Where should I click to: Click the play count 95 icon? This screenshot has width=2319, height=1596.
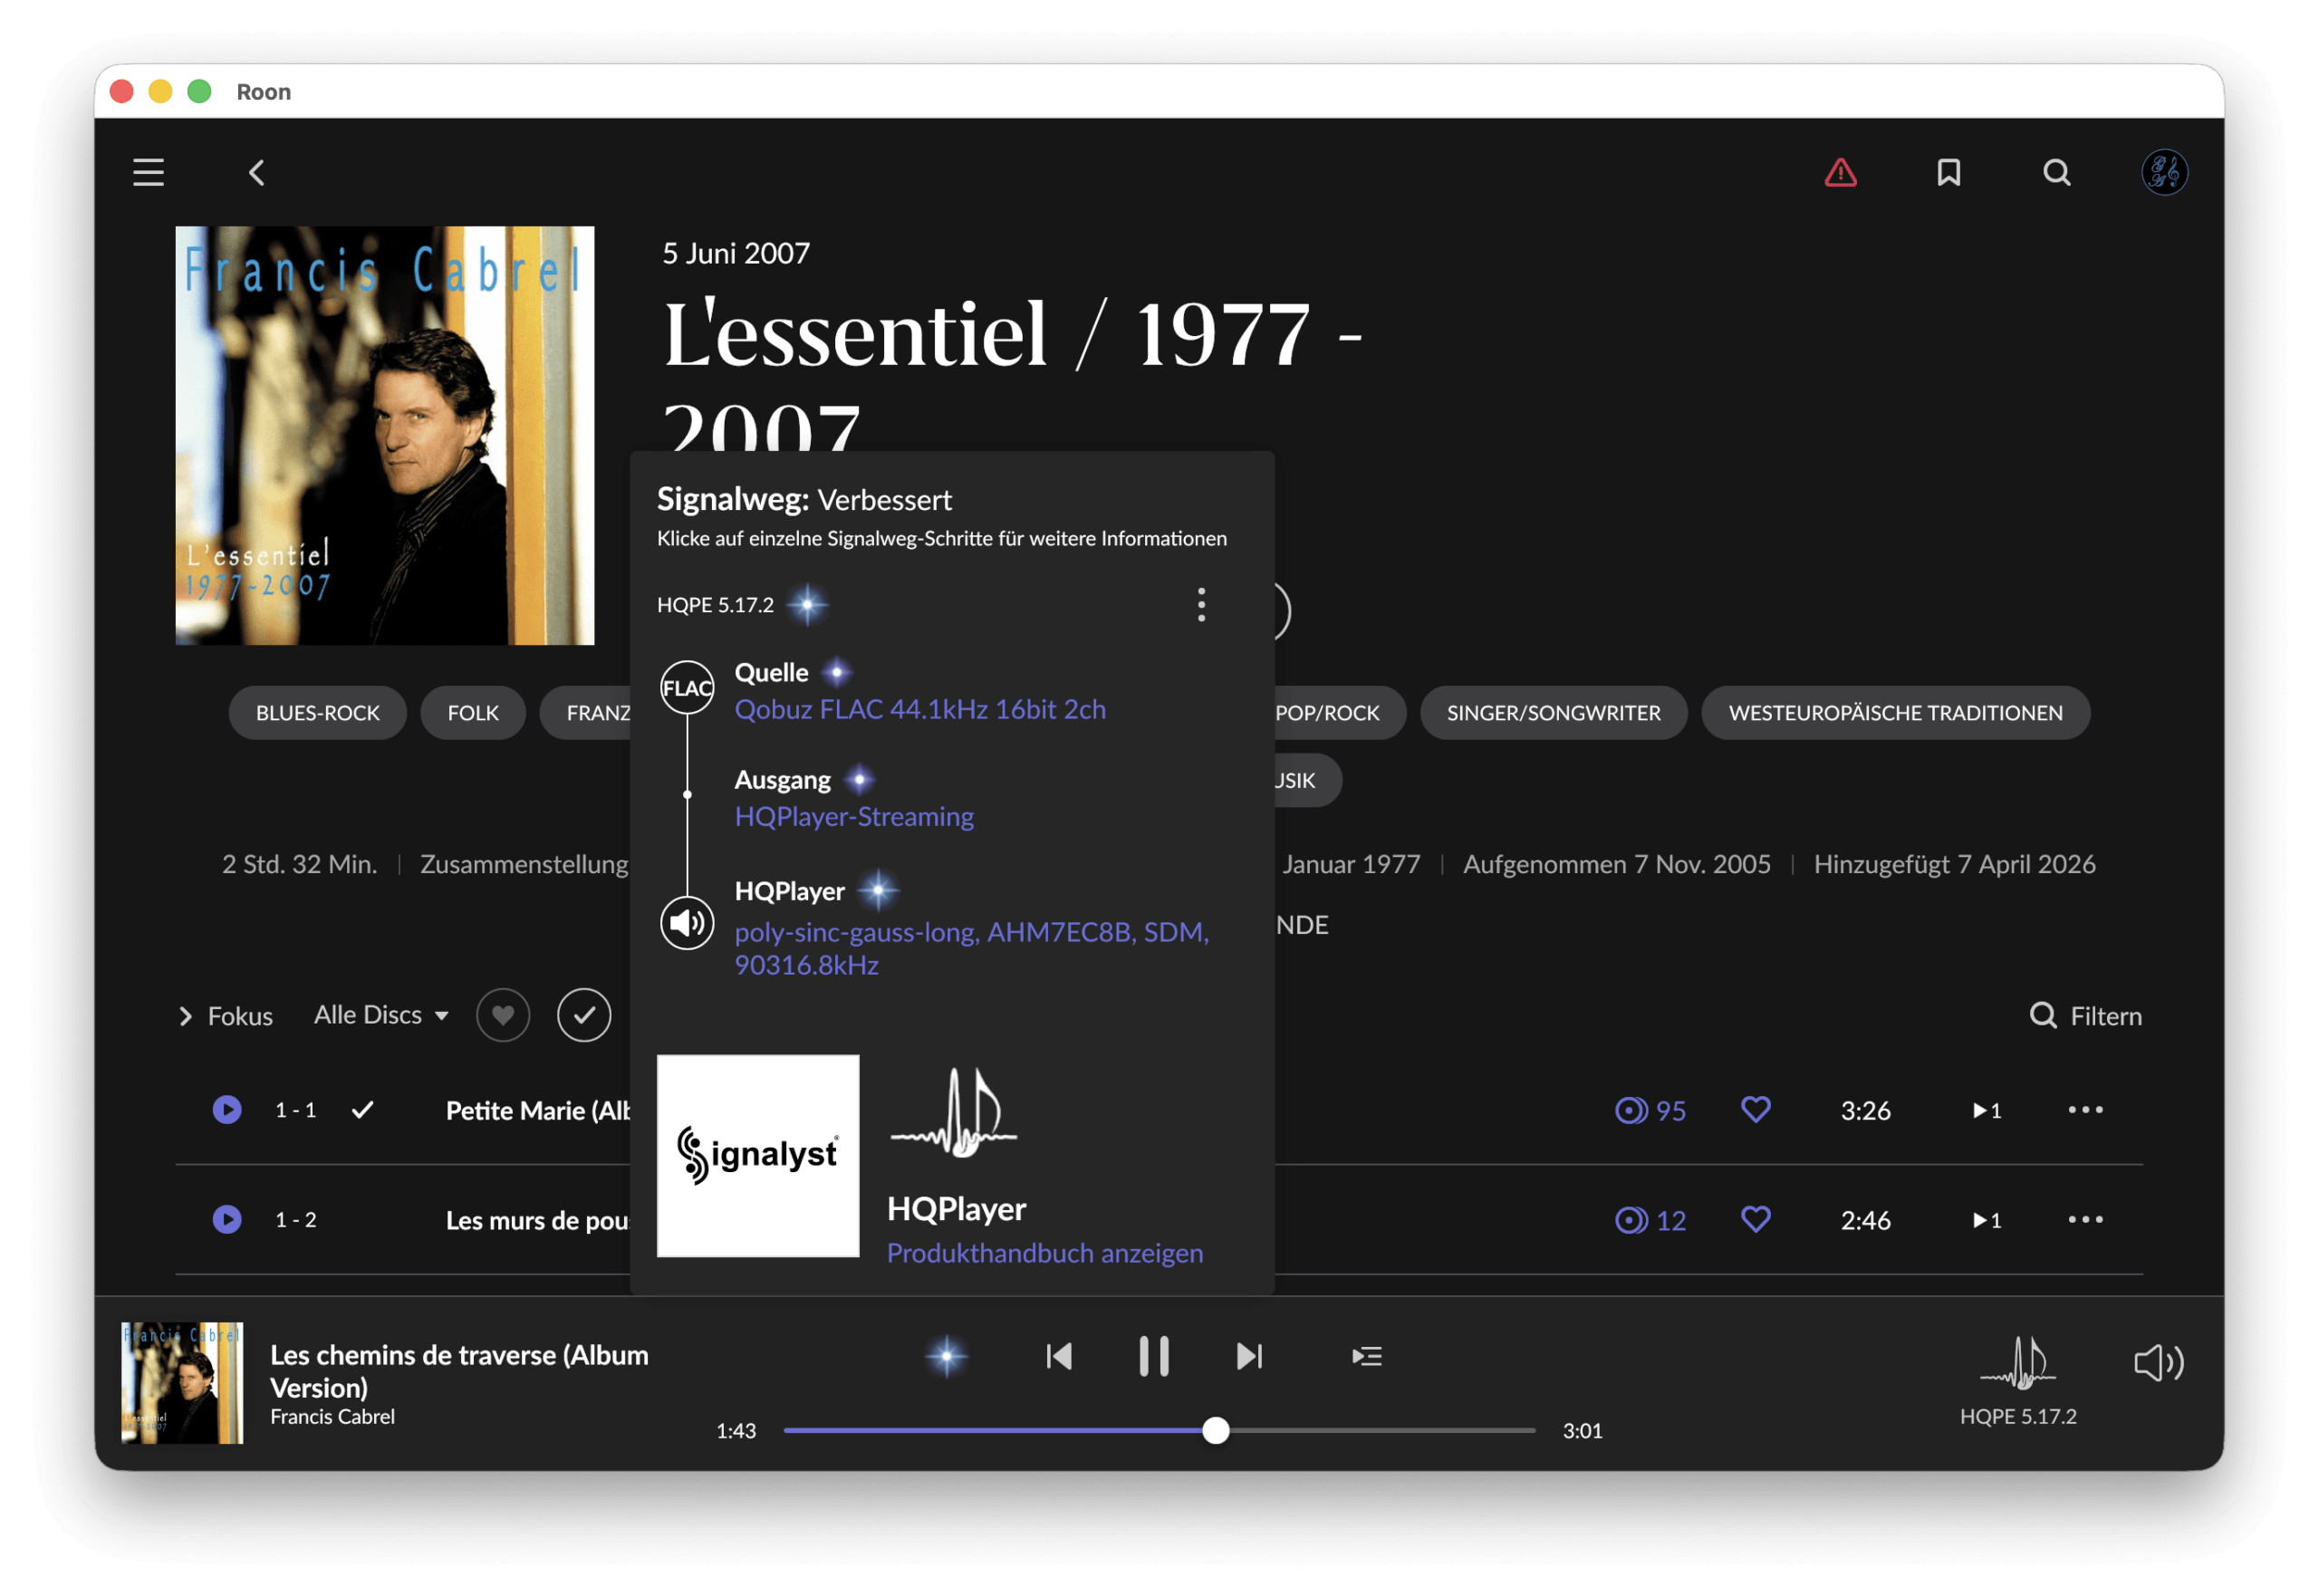coord(1630,1111)
